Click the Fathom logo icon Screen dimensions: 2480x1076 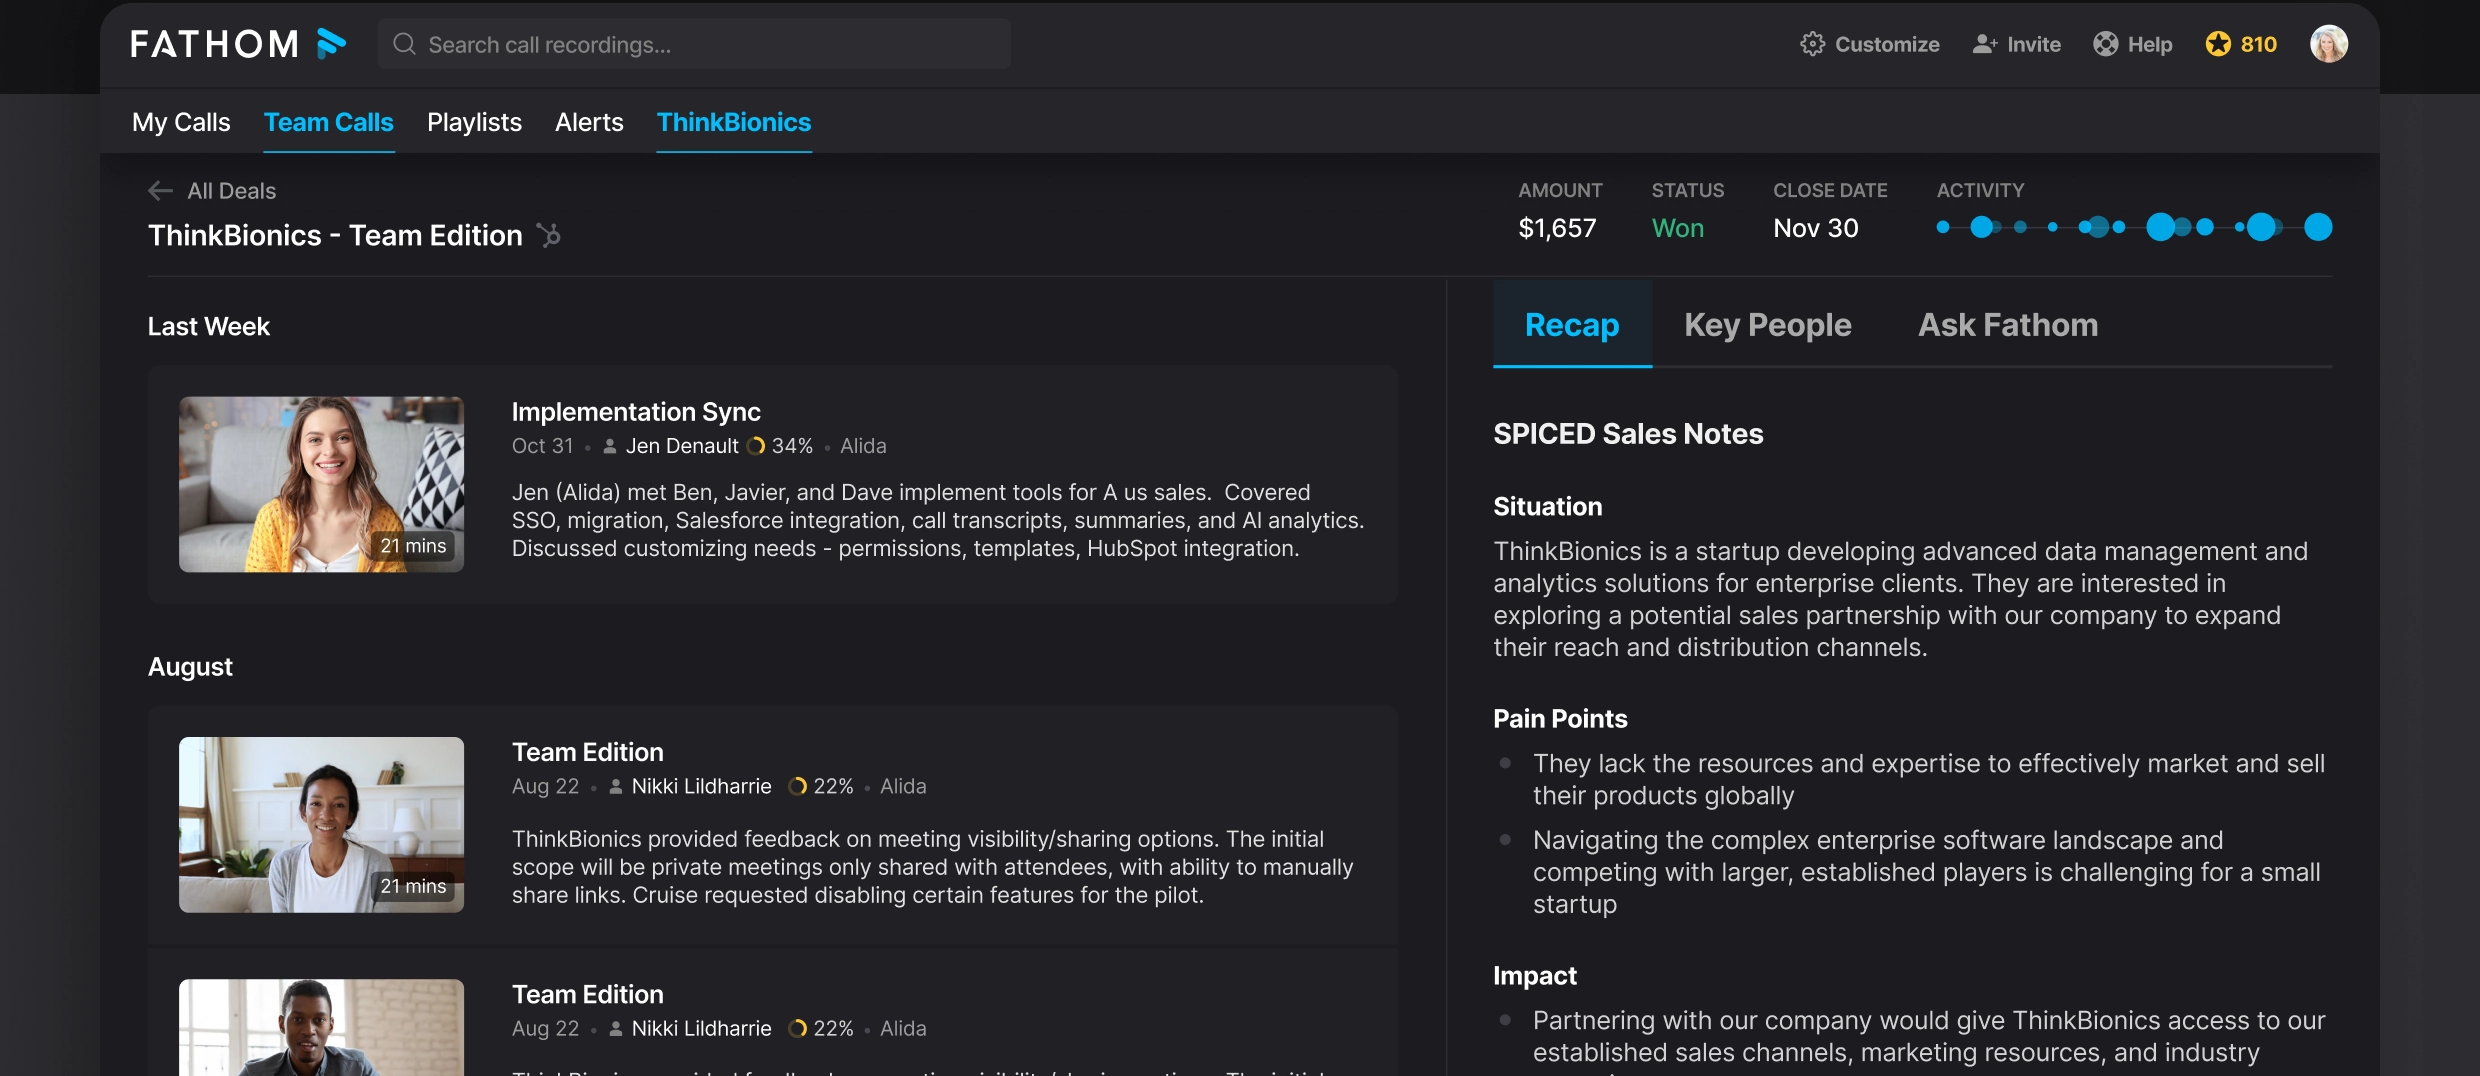click(331, 44)
